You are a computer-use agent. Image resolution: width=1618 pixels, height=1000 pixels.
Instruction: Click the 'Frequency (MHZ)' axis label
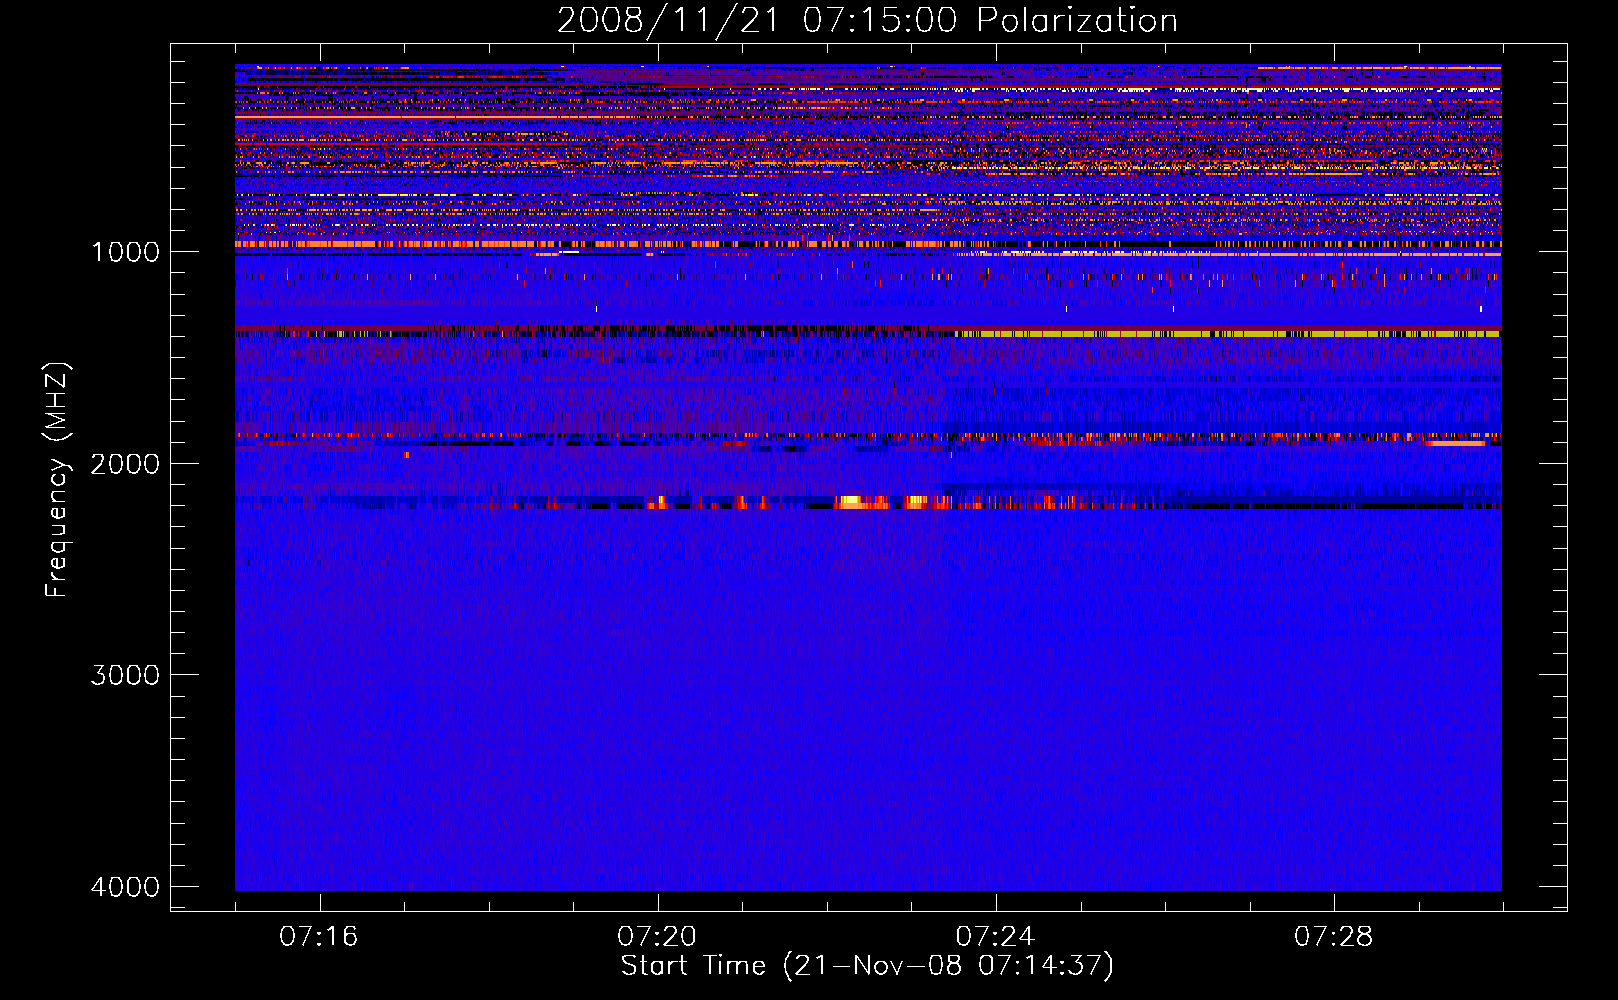click(57, 480)
